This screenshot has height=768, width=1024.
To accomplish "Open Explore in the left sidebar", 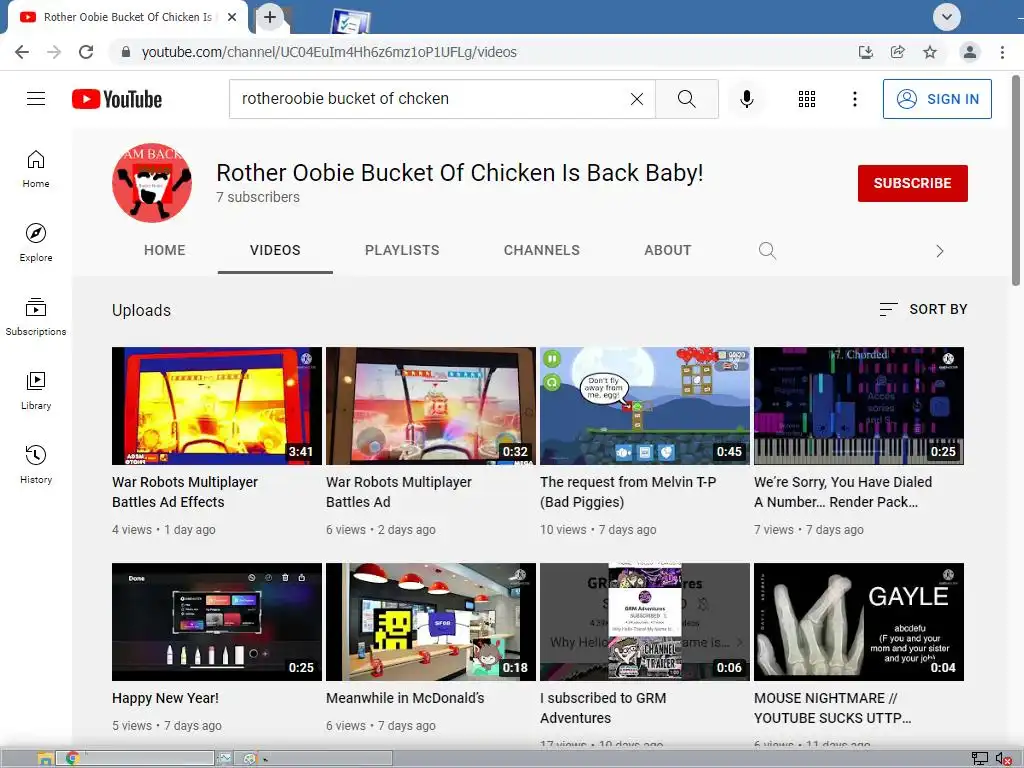I will [x=36, y=243].
